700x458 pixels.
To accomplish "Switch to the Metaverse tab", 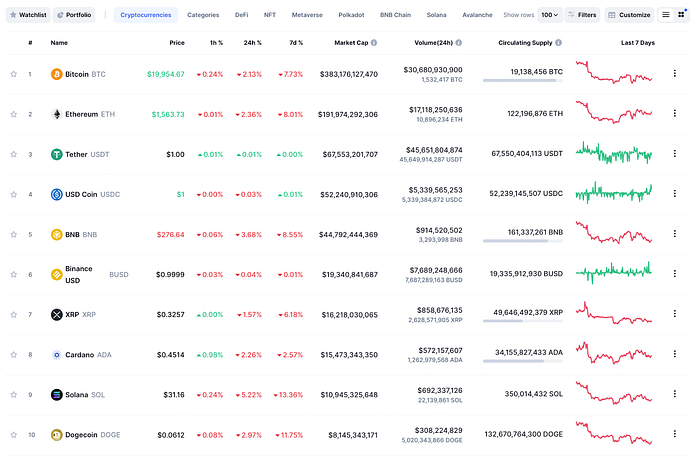I will (x=307, y=15).
